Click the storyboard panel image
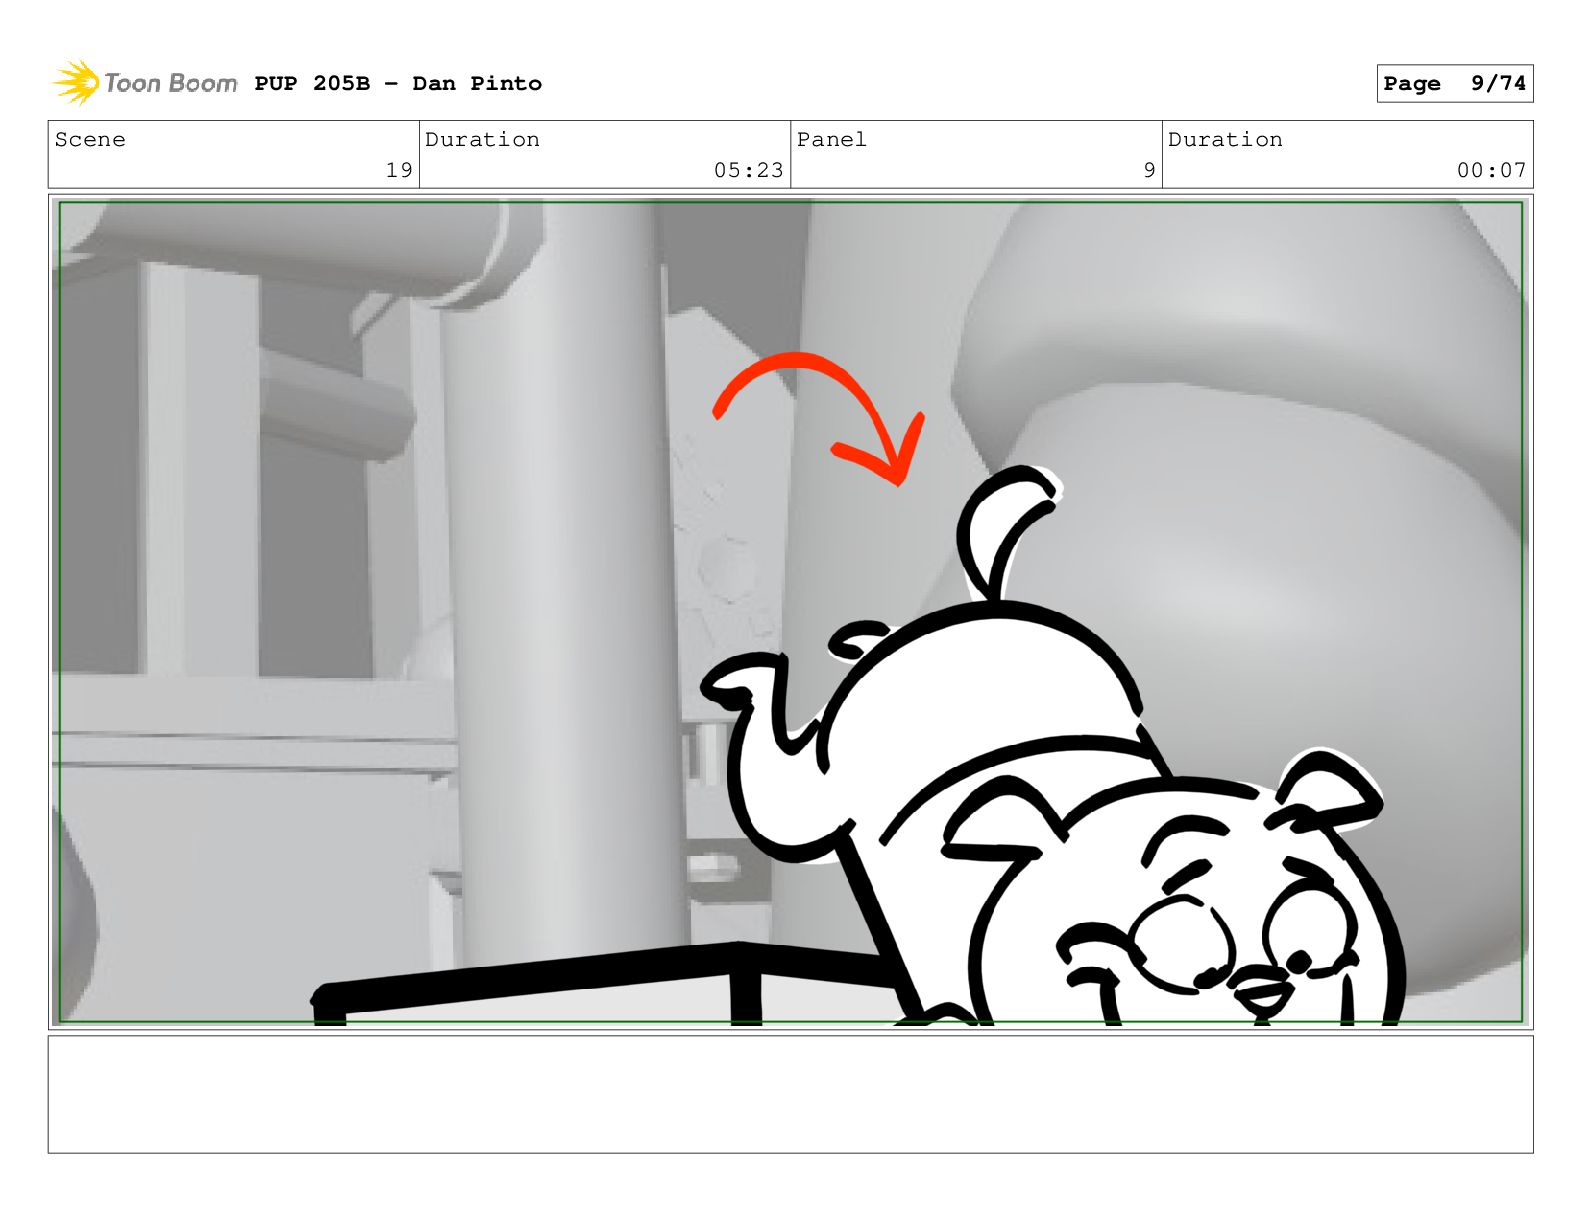 [x=790, y=612]
